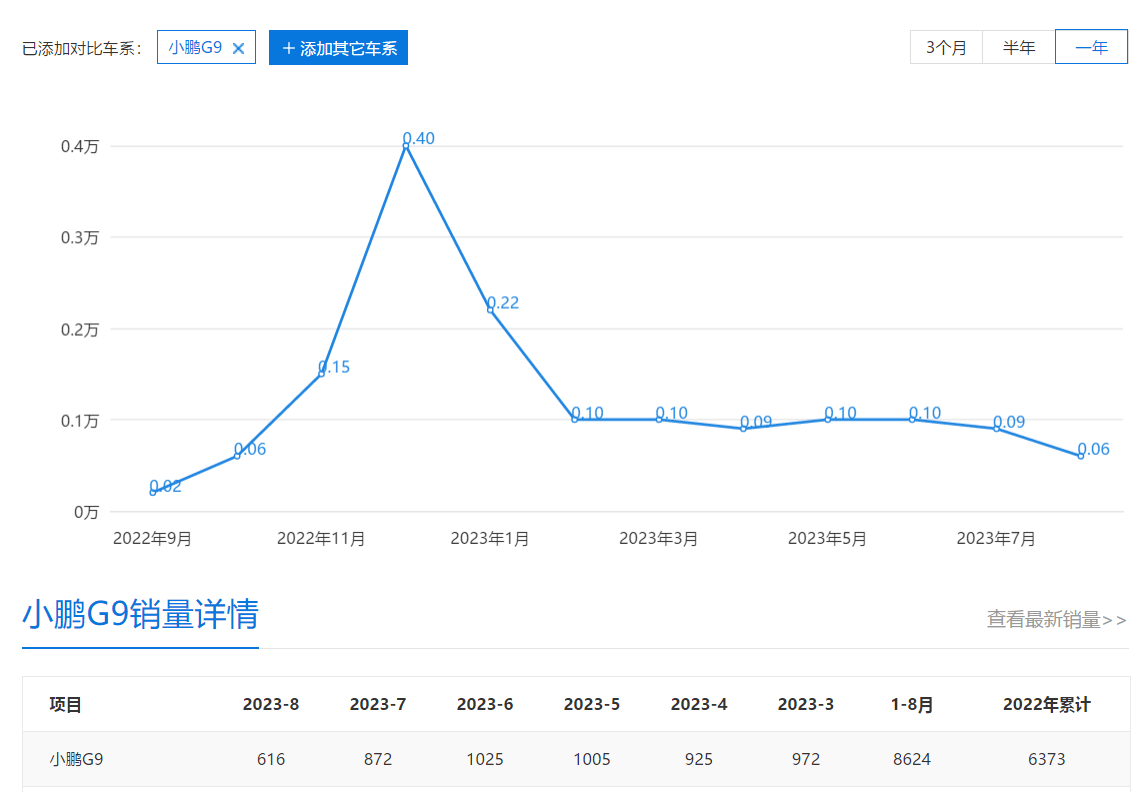
Task: Remove 小鹏G9 tag with the X icon
Action: tap(238, 49)
